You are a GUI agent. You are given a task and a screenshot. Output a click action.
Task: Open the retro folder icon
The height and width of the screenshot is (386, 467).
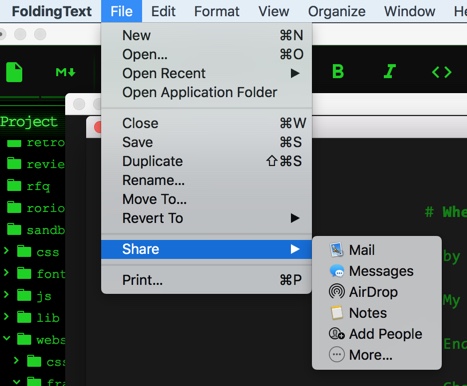coord(14,144)
